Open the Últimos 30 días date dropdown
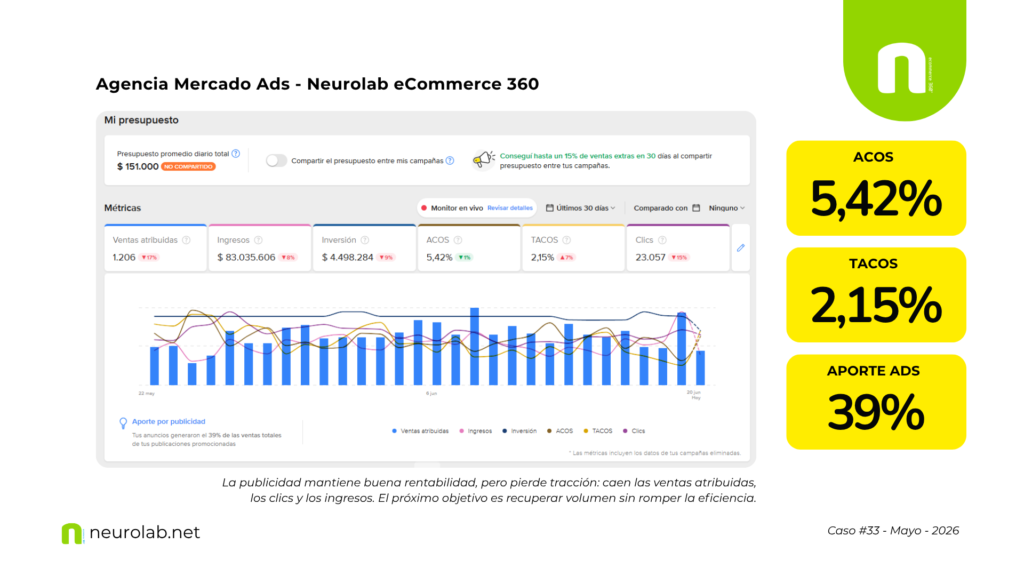The height and width of the screenshot is (576, 1024). [x=581, y=208]
